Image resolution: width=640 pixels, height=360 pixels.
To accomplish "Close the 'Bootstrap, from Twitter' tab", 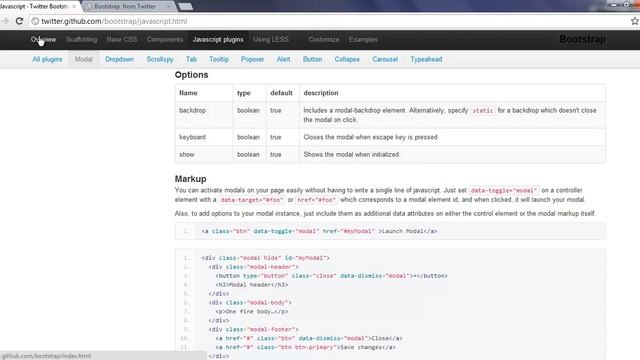I will 169,7.
